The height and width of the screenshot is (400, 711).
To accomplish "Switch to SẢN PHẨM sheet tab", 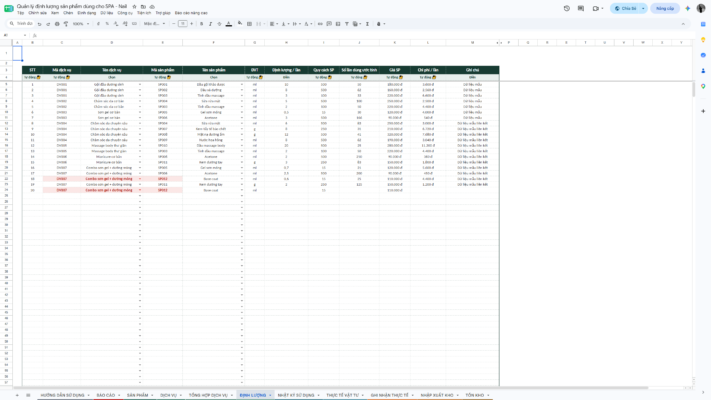I will pyautogui.click(x=137, y=395).
